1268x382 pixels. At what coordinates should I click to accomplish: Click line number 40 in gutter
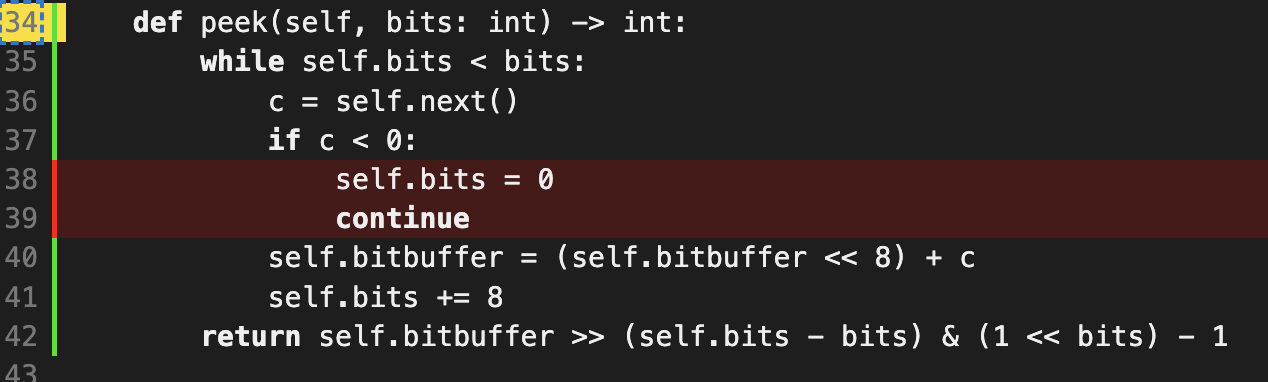tap(22, 257)
